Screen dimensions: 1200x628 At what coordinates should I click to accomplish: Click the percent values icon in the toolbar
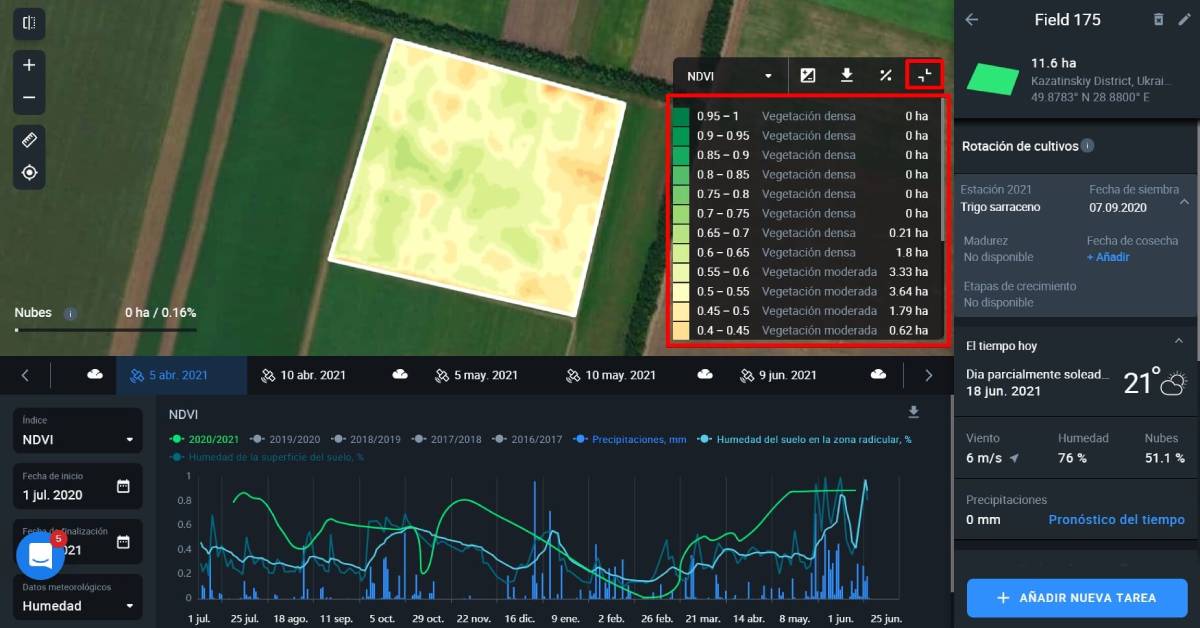pos(885,74)
